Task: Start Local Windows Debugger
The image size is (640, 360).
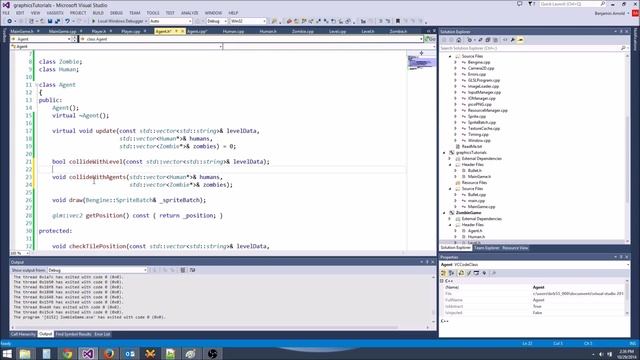Action: pos(119,21)
